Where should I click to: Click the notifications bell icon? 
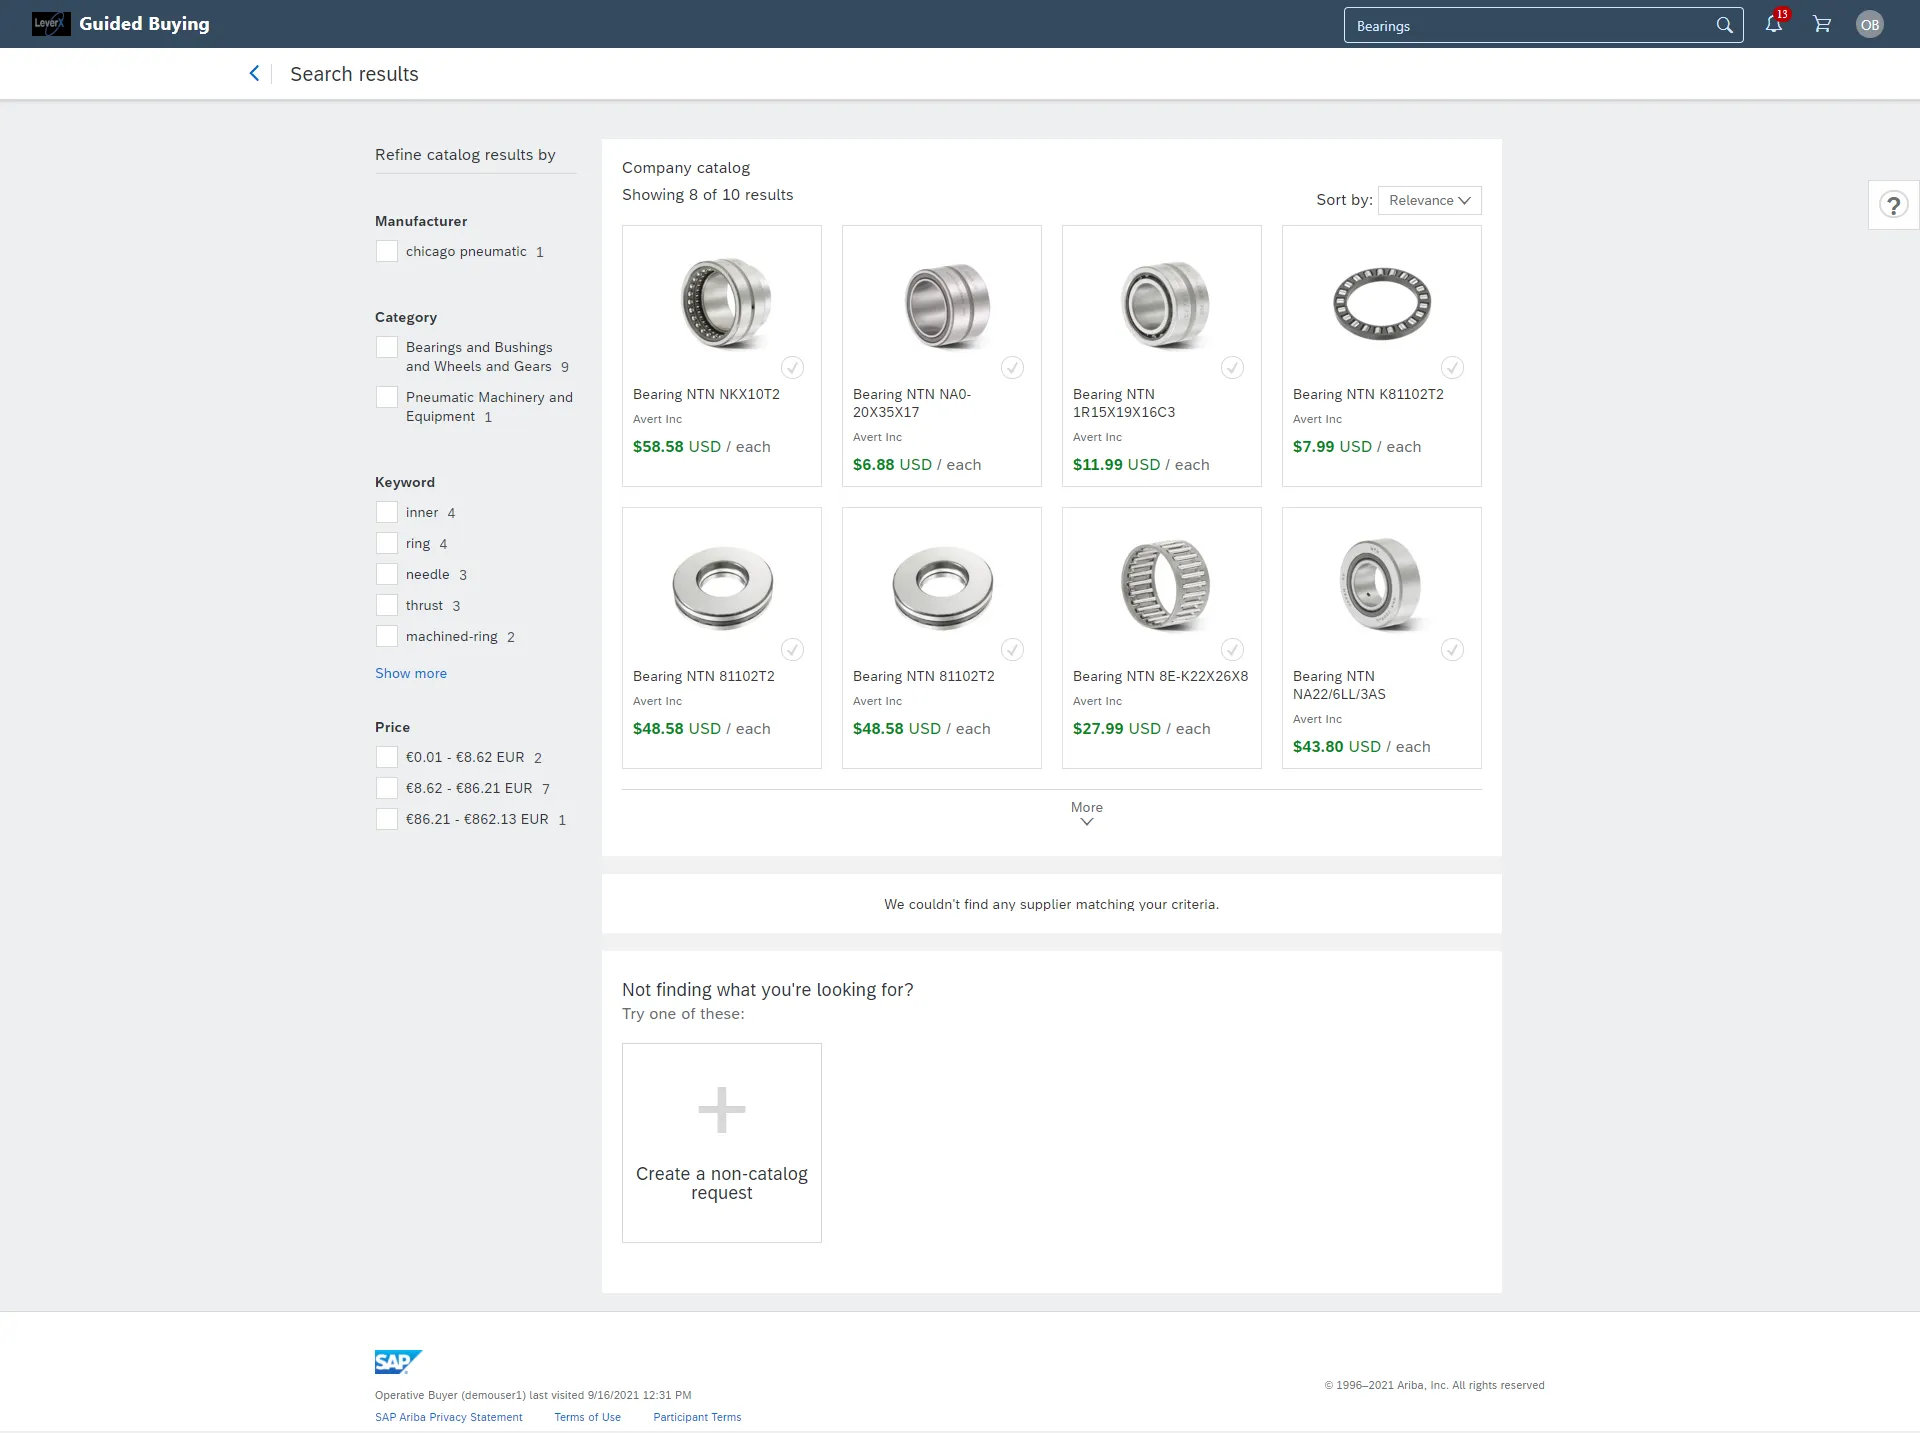1772,24
